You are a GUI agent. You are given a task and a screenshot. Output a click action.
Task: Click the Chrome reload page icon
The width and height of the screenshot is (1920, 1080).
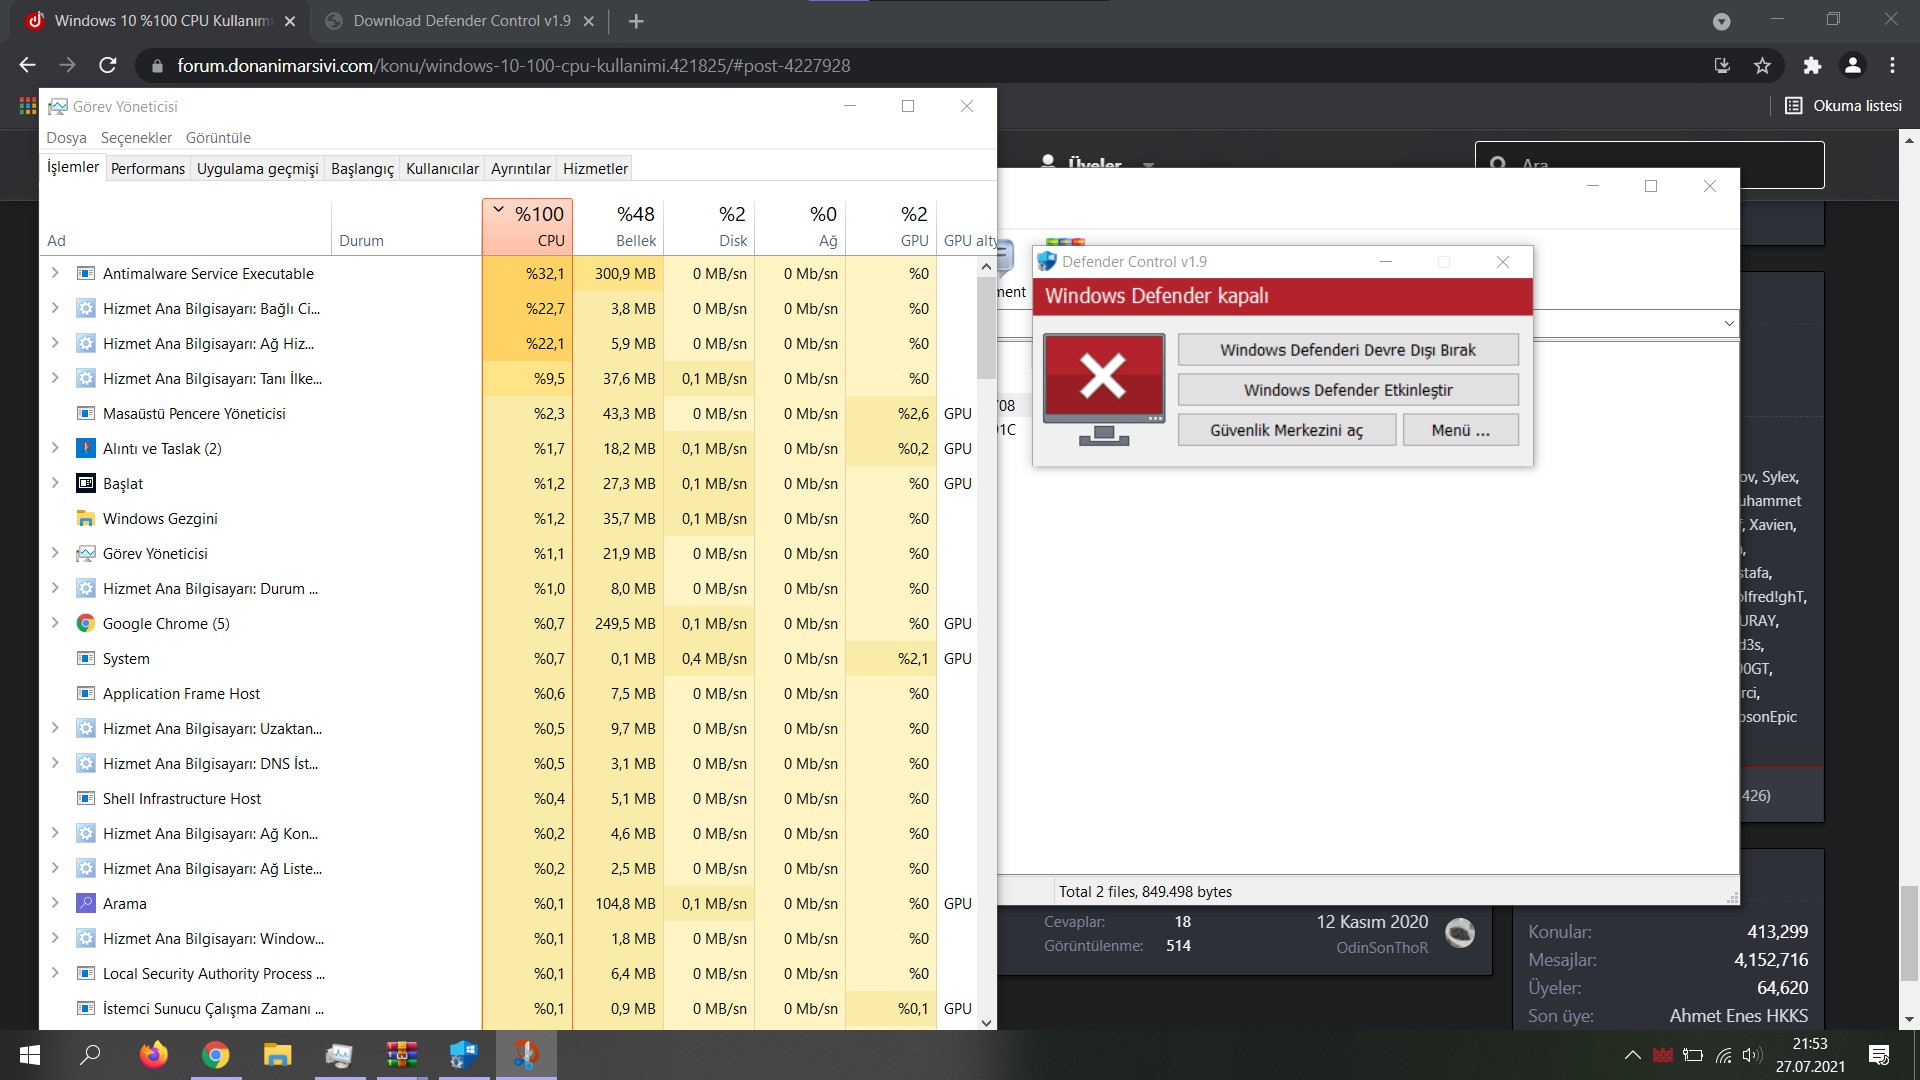click(x=108, y=66)
